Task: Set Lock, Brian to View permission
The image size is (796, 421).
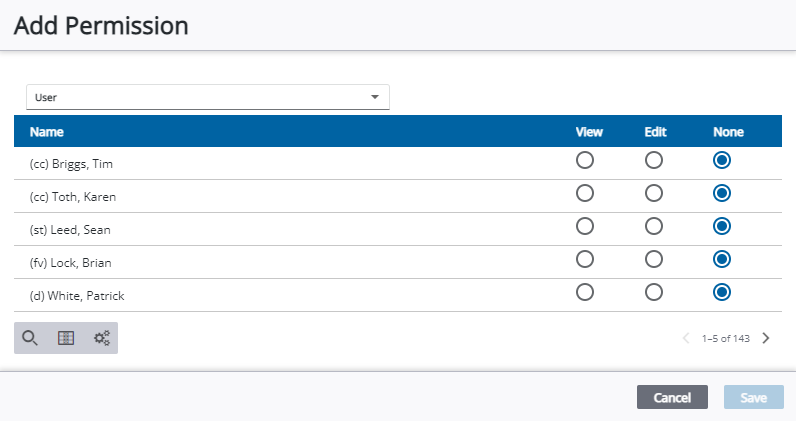Action: (x=585, y=260)
